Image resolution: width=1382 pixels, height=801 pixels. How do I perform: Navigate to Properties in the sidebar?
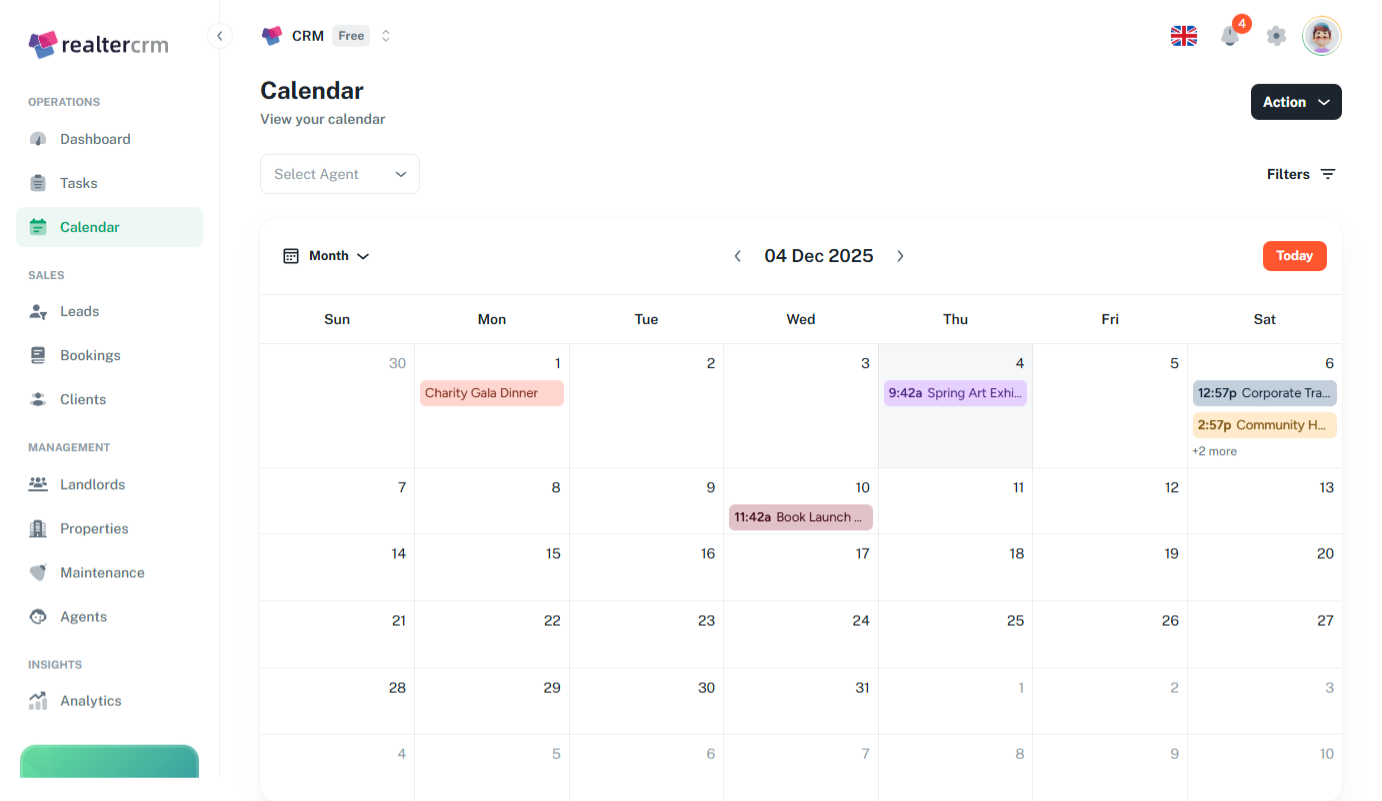point(94,529)
